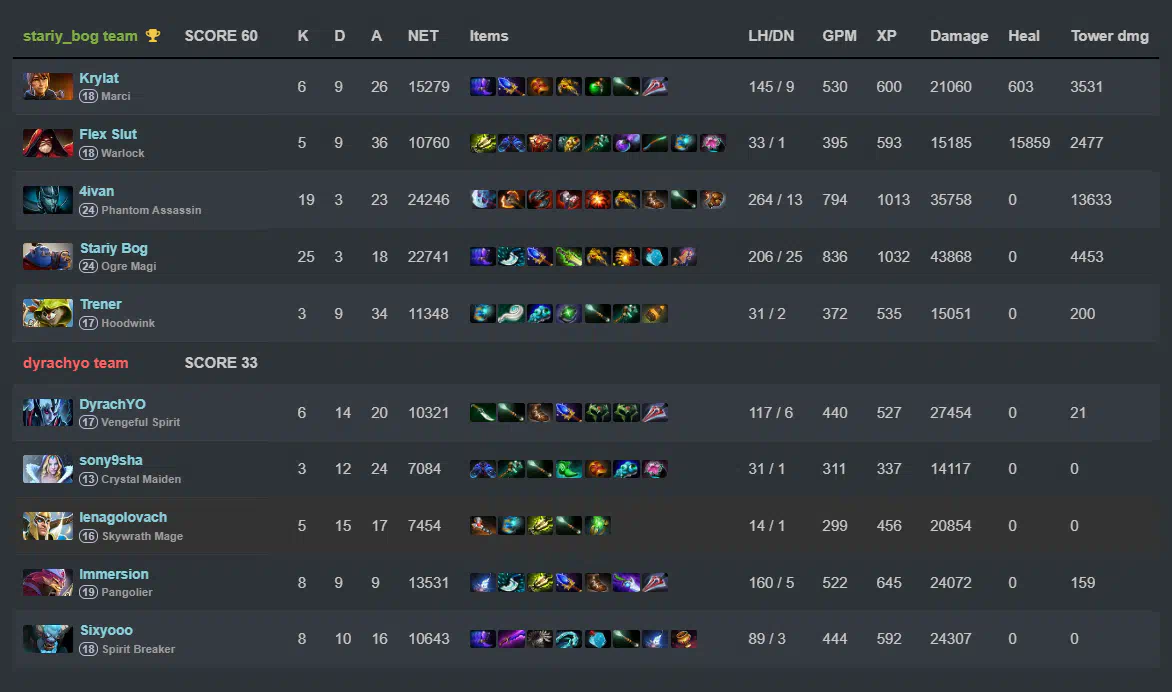The image size is (1172, 692).
Task: Click the Ogre Magi hero portrait
Action: 48,256
